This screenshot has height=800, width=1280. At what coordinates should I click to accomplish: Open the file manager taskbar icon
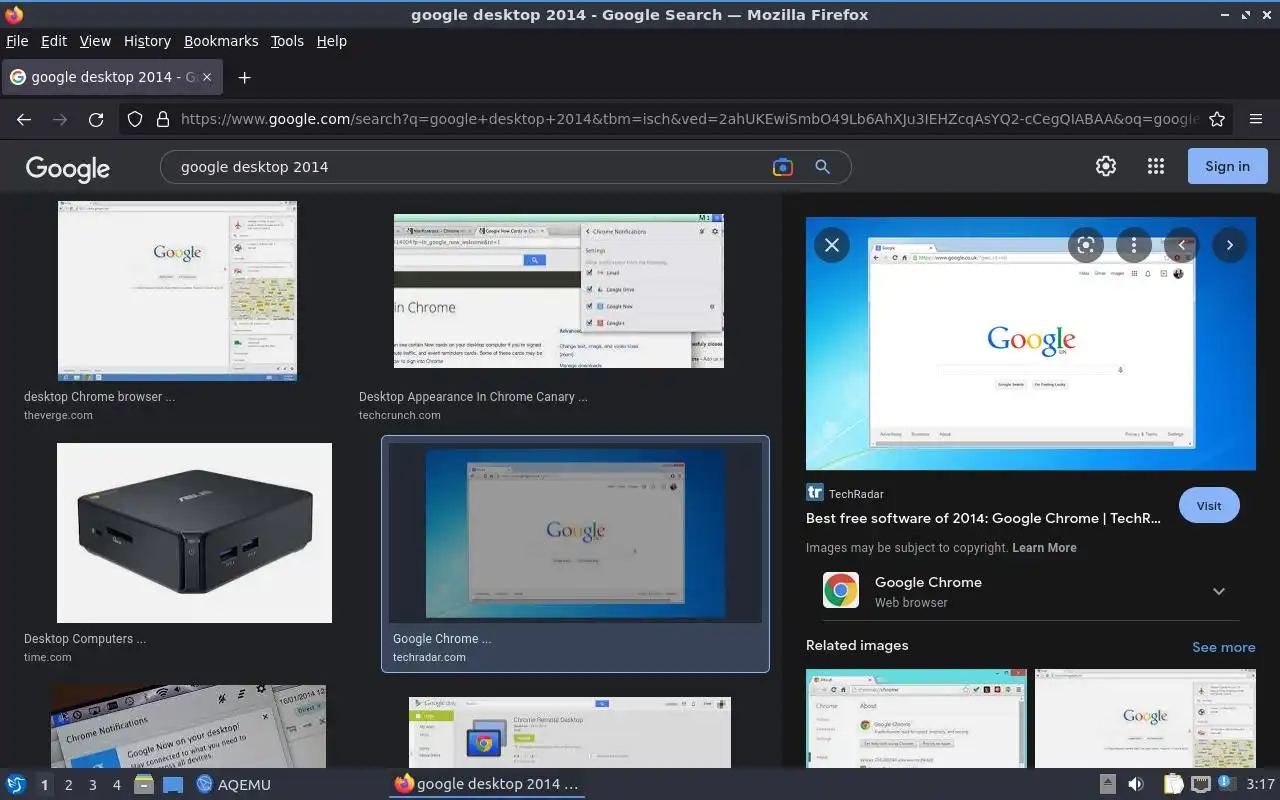click(x=143, y=784)
